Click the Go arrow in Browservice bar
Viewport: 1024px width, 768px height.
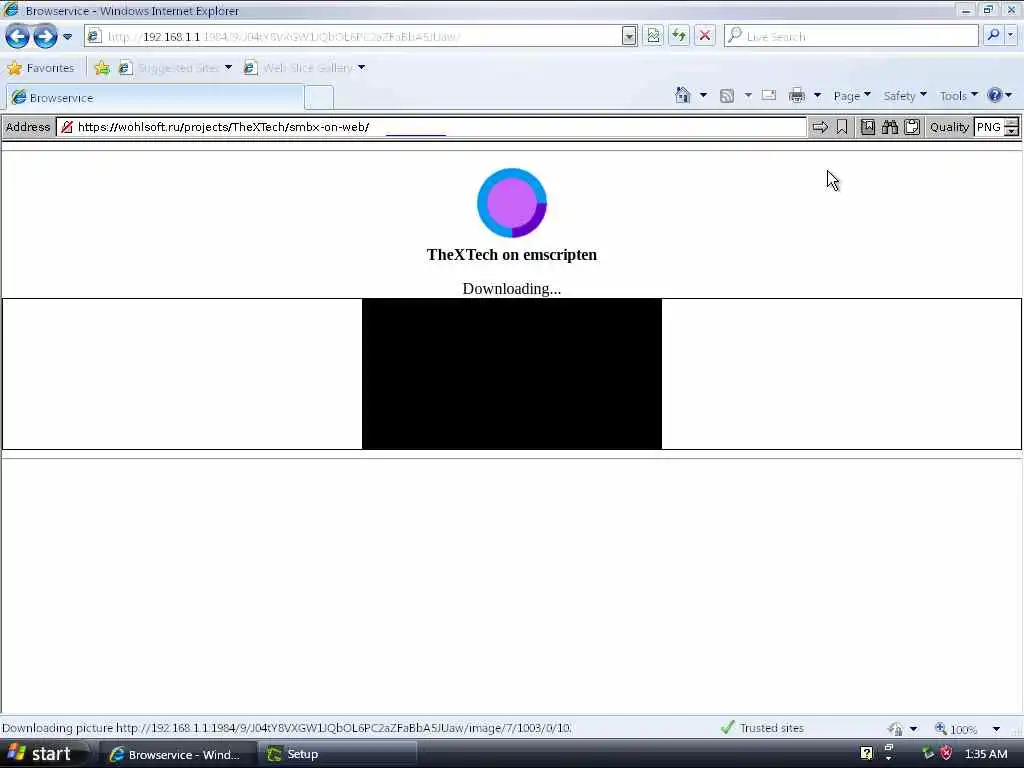[x=820, y=127]
